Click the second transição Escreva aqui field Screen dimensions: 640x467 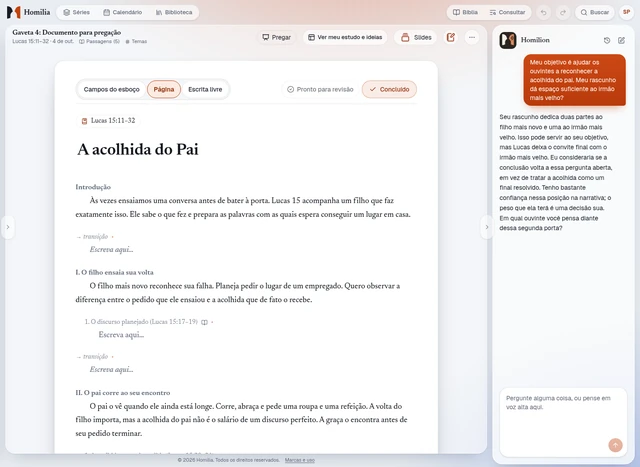[x=111, y=369]
